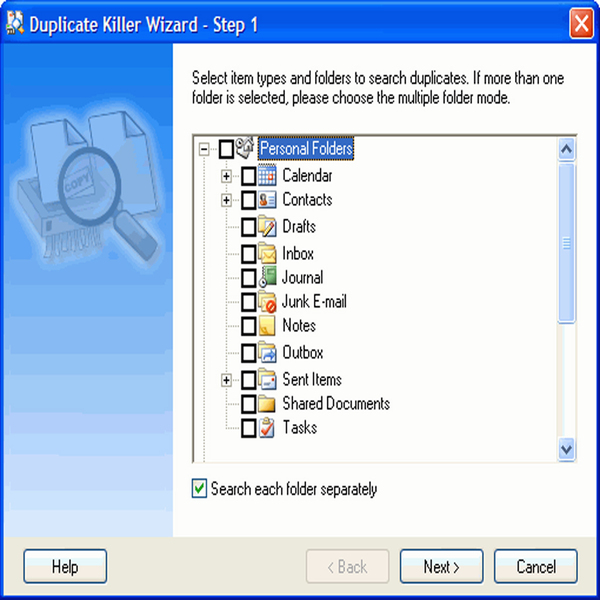The height and width of the screenshot is (600, 600).
Task: Click the Inbox envelope folder icon
Action: point(267,253)
